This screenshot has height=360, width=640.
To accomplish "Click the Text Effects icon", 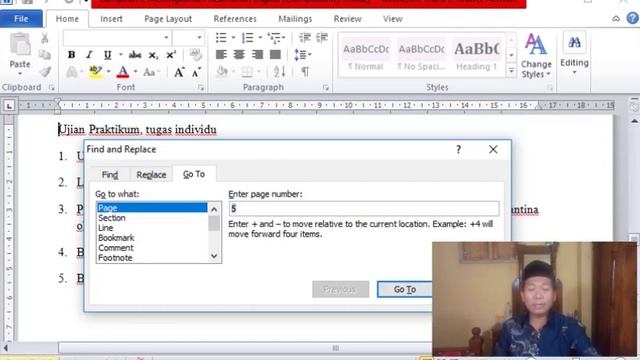I will pos(72,72).
